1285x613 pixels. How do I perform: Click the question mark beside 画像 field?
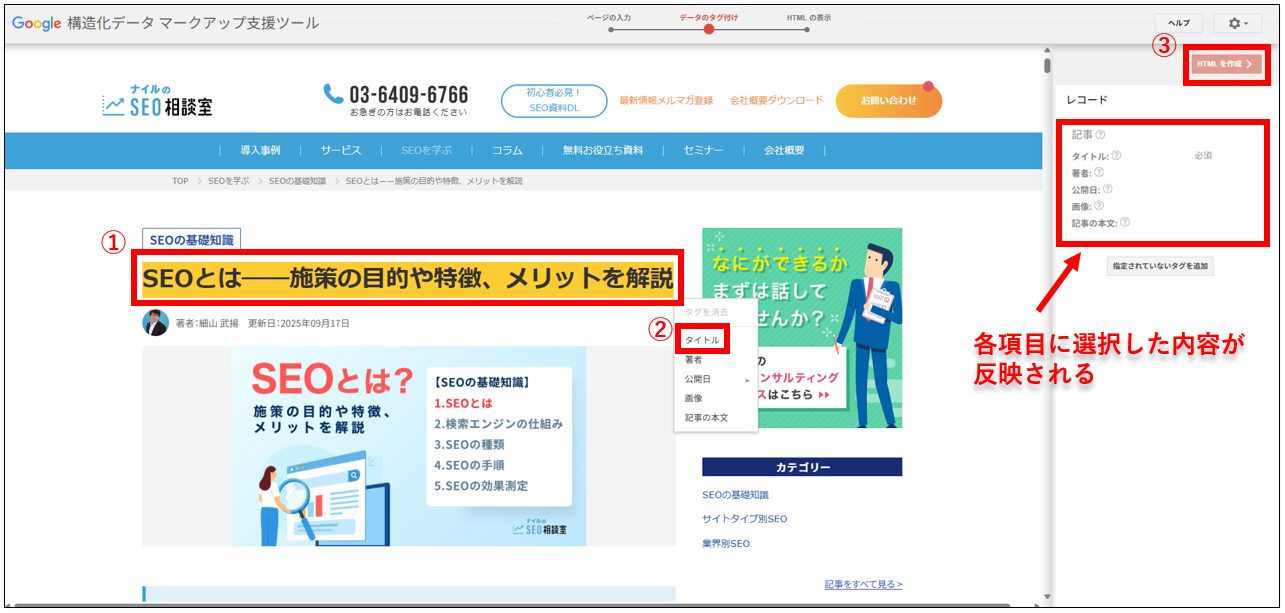(1099, 205)
